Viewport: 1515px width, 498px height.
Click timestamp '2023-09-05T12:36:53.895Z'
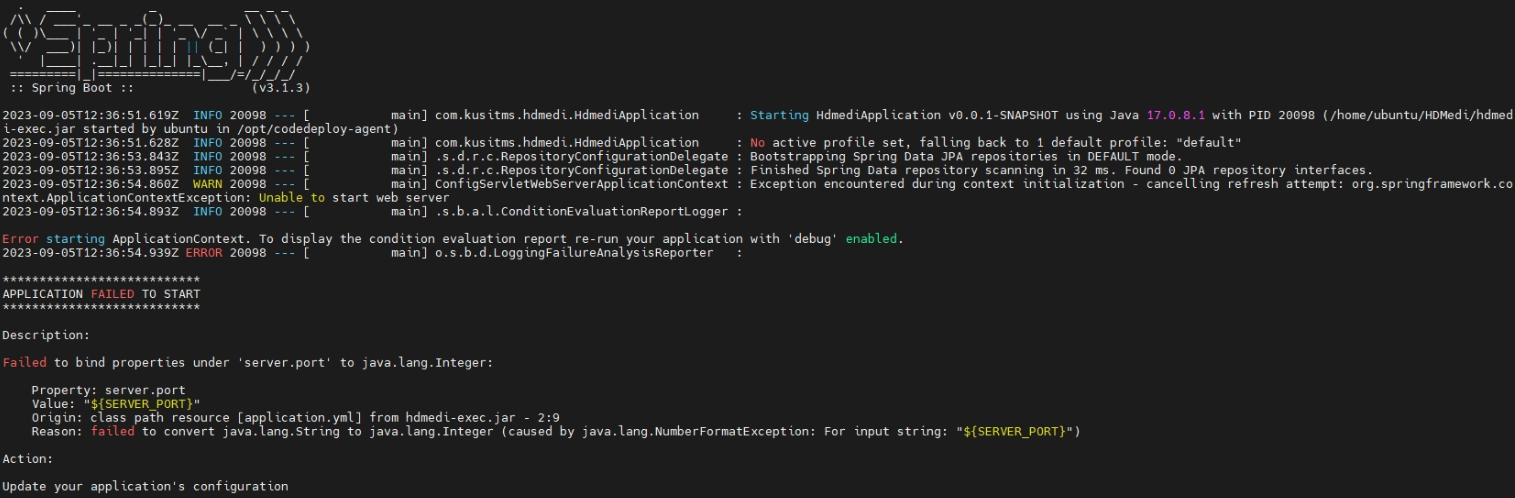[x=91, y=170]
